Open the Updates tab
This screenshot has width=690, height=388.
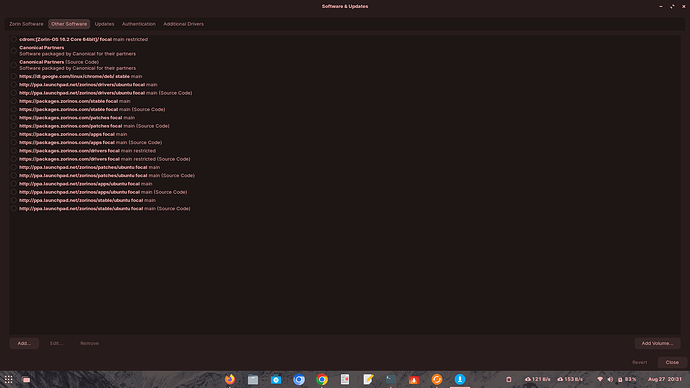[x=104, y=24]
